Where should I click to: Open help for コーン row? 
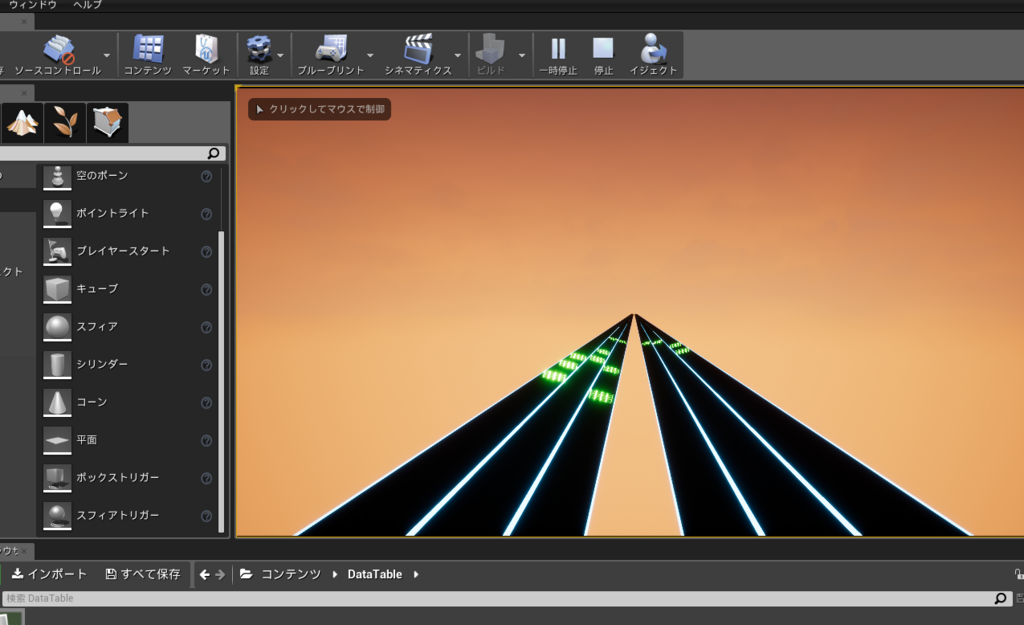206,403
